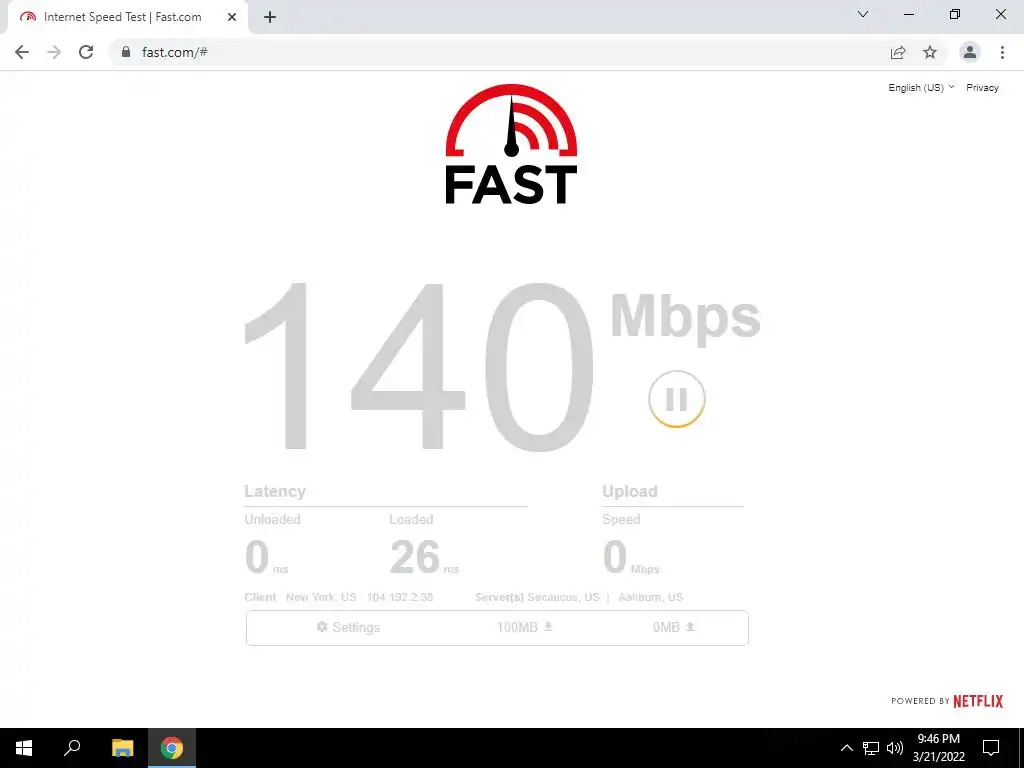Open Settings with the gear icon
The image size is (1024, 768).
[348, 627]
